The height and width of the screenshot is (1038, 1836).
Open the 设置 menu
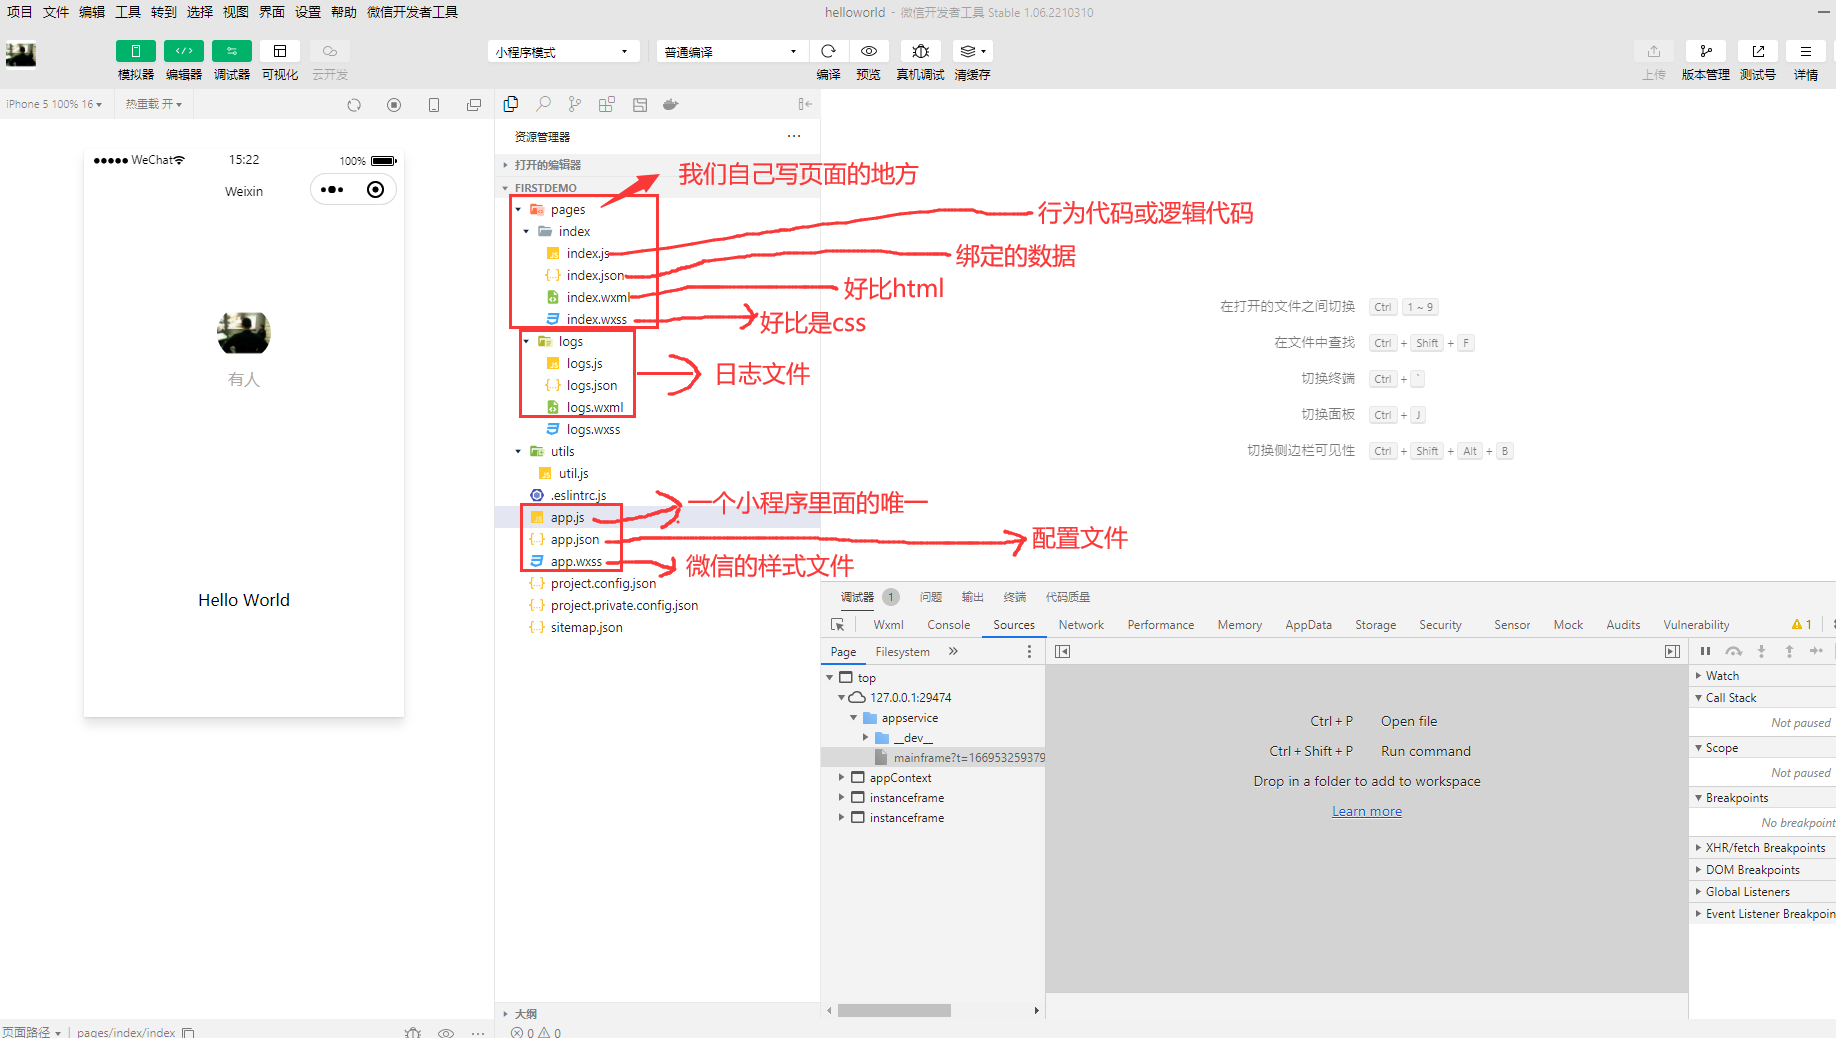point(308,12)
